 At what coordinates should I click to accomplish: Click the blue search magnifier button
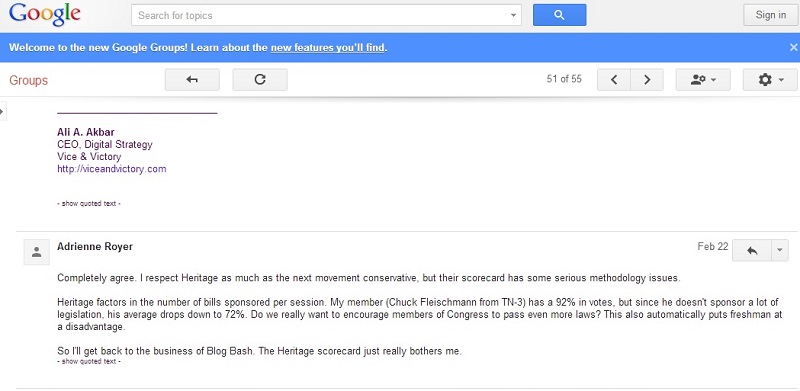(x=560, y=15)
